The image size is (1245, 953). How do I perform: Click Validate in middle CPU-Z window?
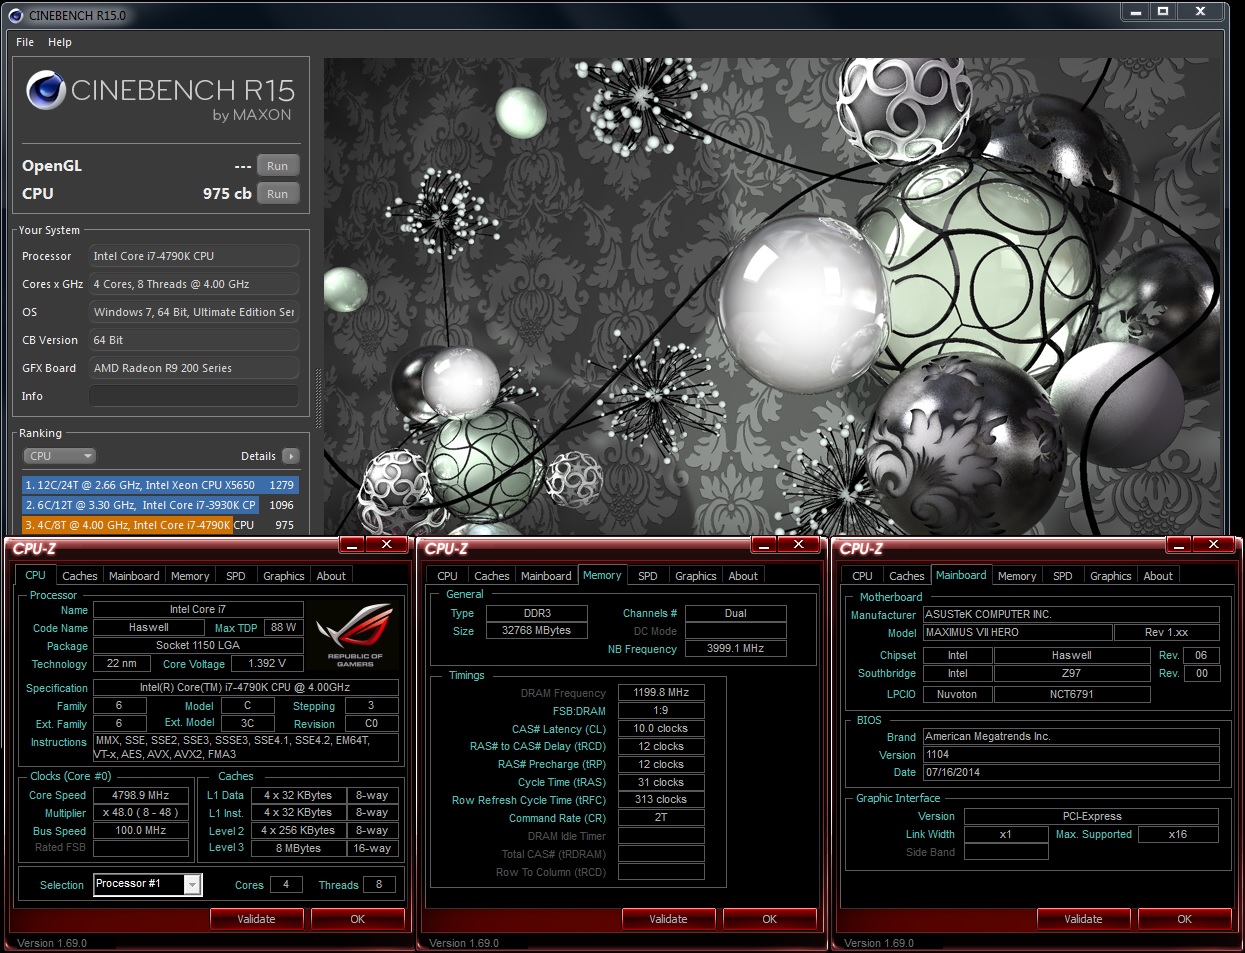(x=669, y=919)
